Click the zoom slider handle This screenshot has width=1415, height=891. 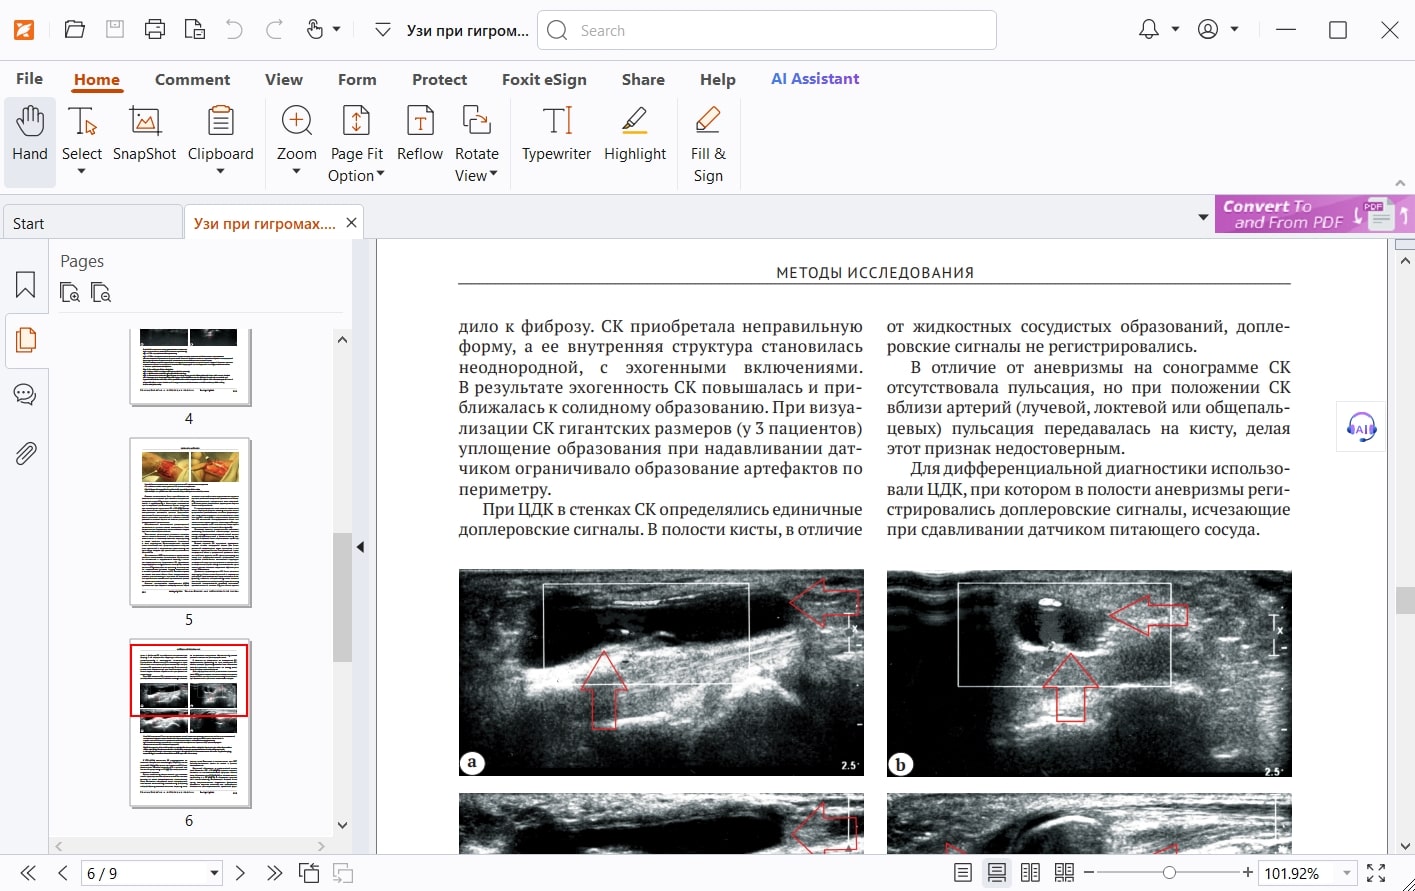coord(1169,873)
